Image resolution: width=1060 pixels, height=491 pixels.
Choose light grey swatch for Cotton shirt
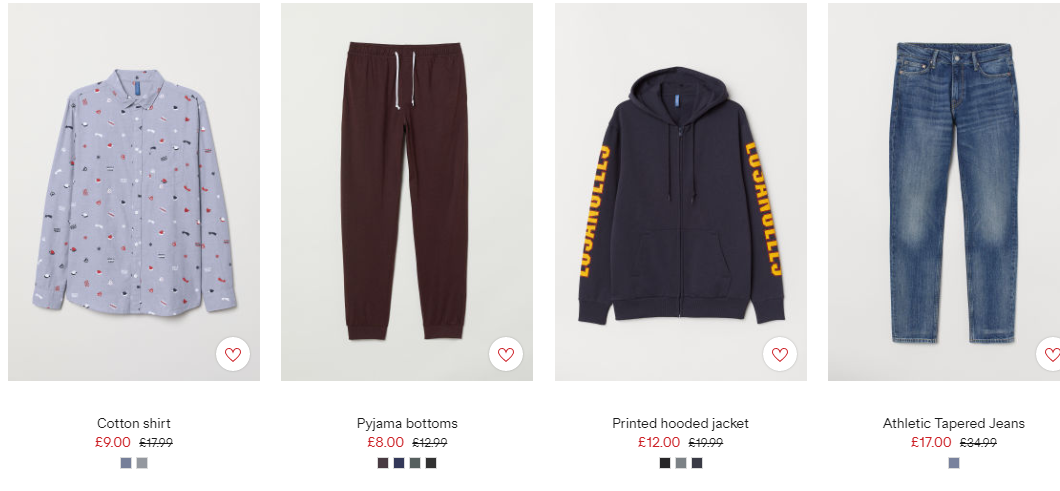coord(142,463)
